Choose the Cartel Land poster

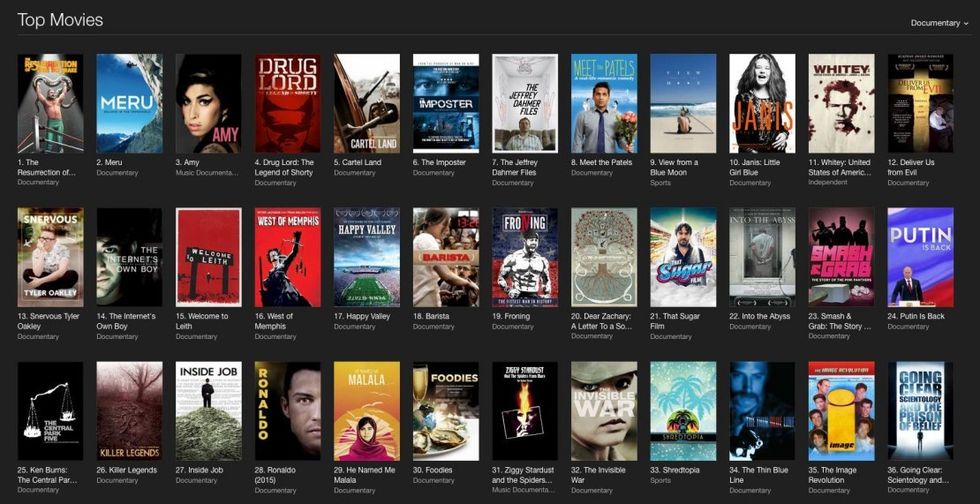(x=367, y=104)
